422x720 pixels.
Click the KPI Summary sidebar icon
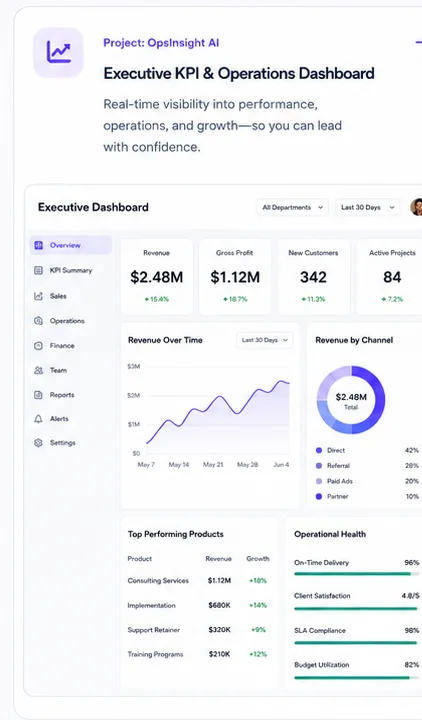click(39, 270)
